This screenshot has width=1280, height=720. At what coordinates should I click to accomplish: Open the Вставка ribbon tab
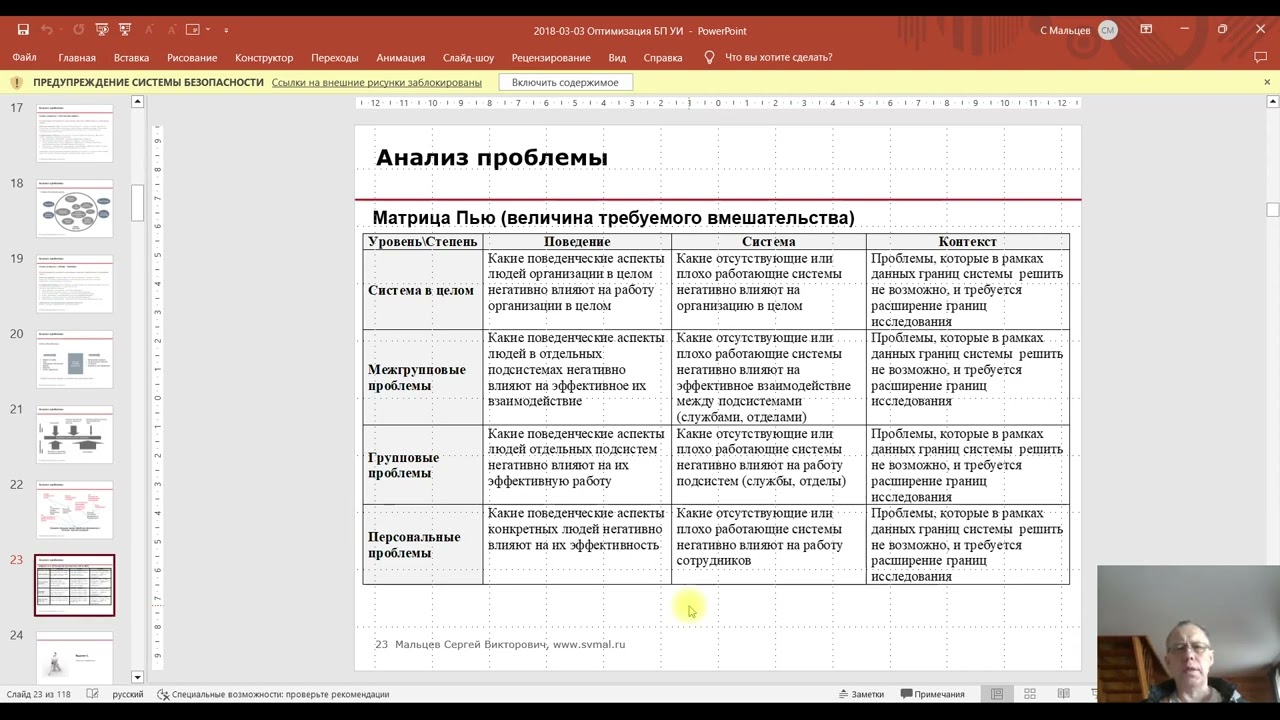pyautogui.click(x=131, y=58)
